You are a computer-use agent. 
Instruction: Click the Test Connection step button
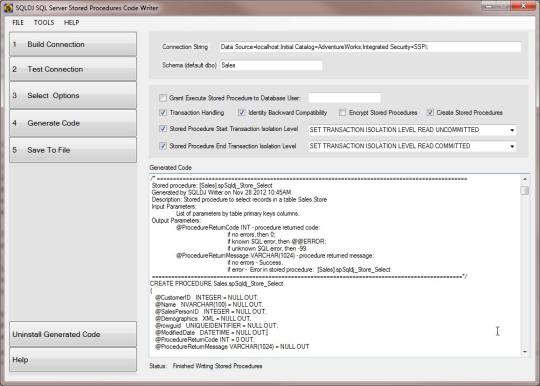(73, 69)
